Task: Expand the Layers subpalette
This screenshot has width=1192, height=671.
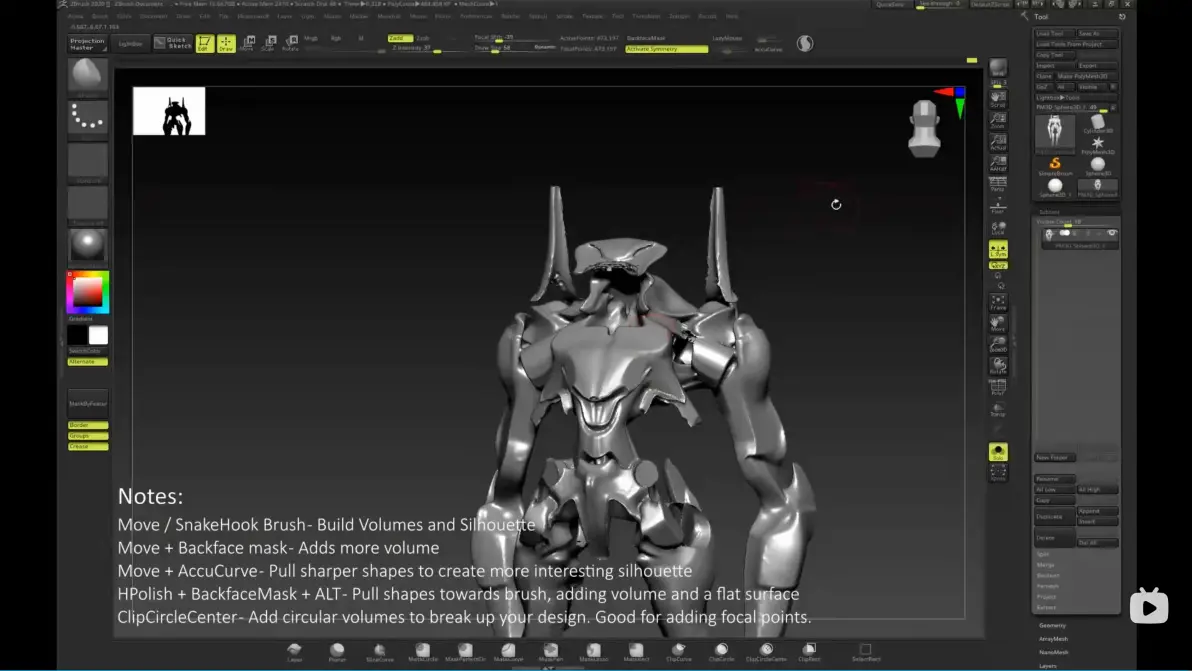Action: click(x=1048, y=666)
